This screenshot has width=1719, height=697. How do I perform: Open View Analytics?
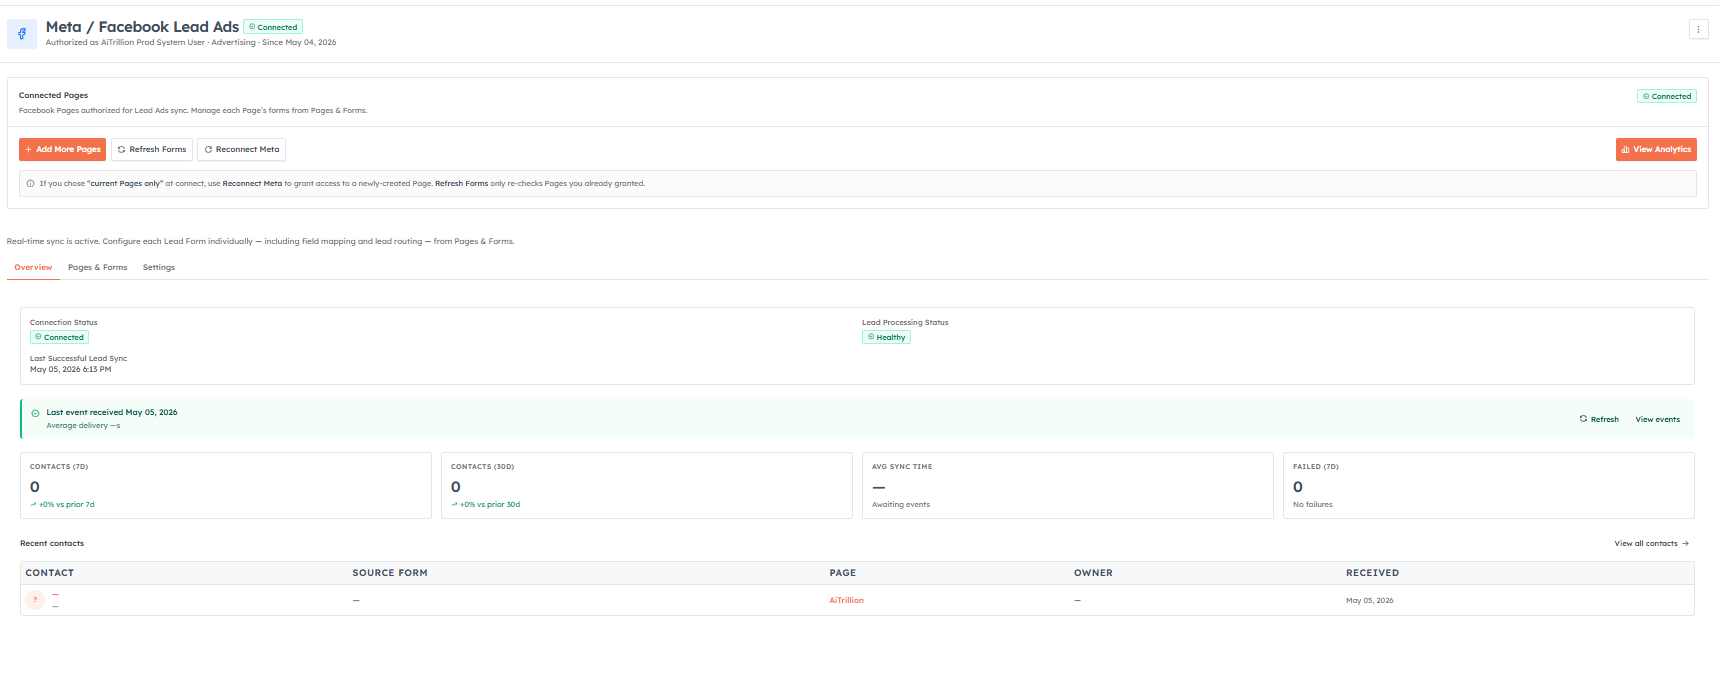1656,149
